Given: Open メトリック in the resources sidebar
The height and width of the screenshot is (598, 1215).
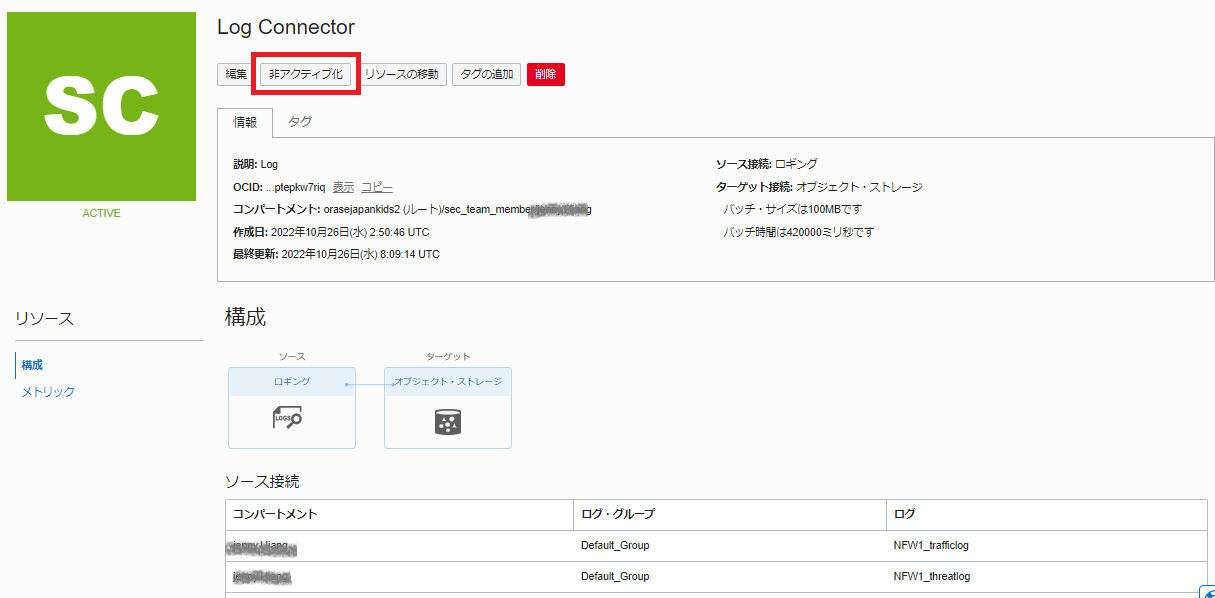Looking at the screenshot, I should click(x=48, y=392).
